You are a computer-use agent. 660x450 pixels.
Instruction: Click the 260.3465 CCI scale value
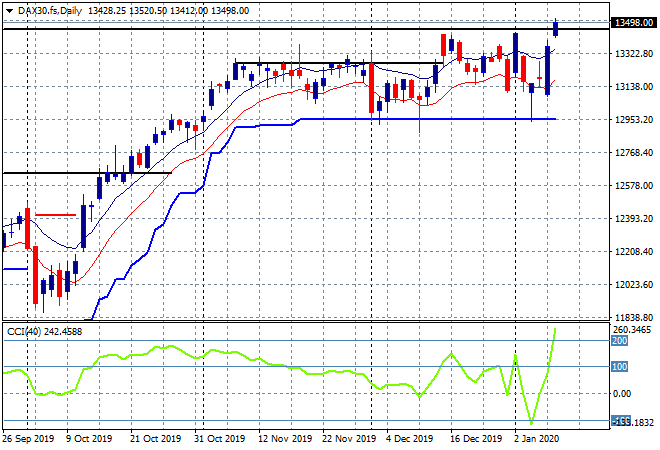[632, 330]
